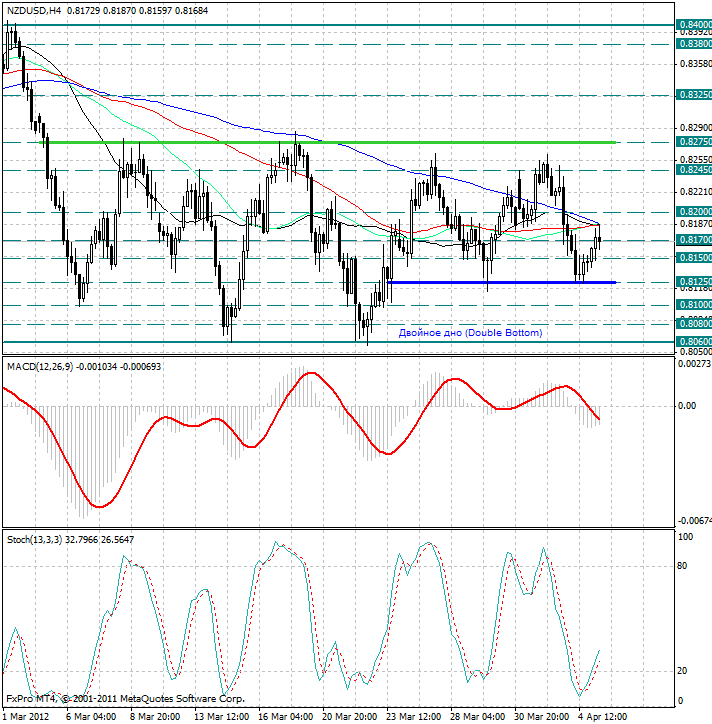Select the Double Bottom text annotation

[x=470, y=332]
